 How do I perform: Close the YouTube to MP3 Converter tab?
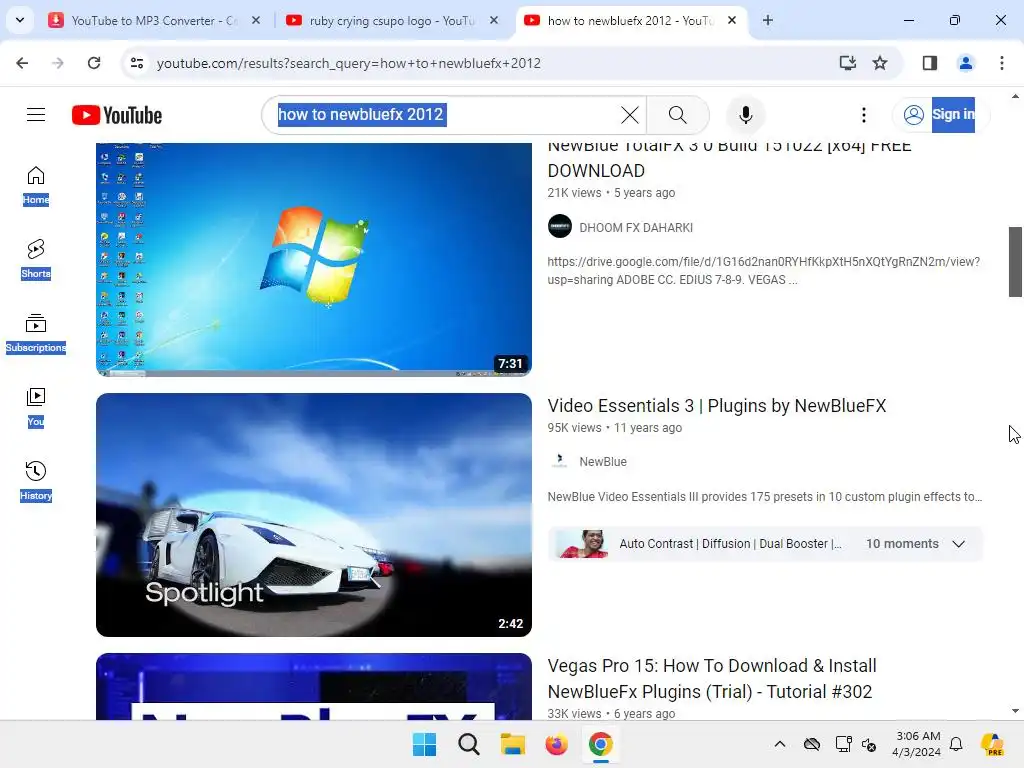(256, 20)
